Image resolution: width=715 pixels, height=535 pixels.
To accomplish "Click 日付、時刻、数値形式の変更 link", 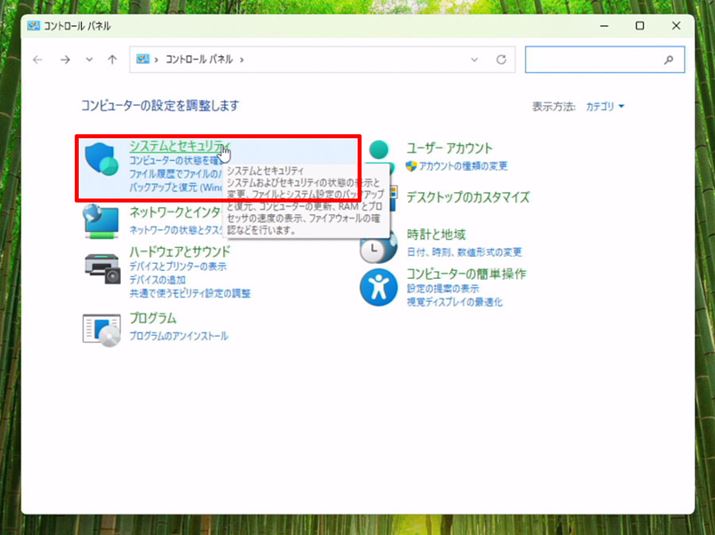I will click(x=464, y=252).
